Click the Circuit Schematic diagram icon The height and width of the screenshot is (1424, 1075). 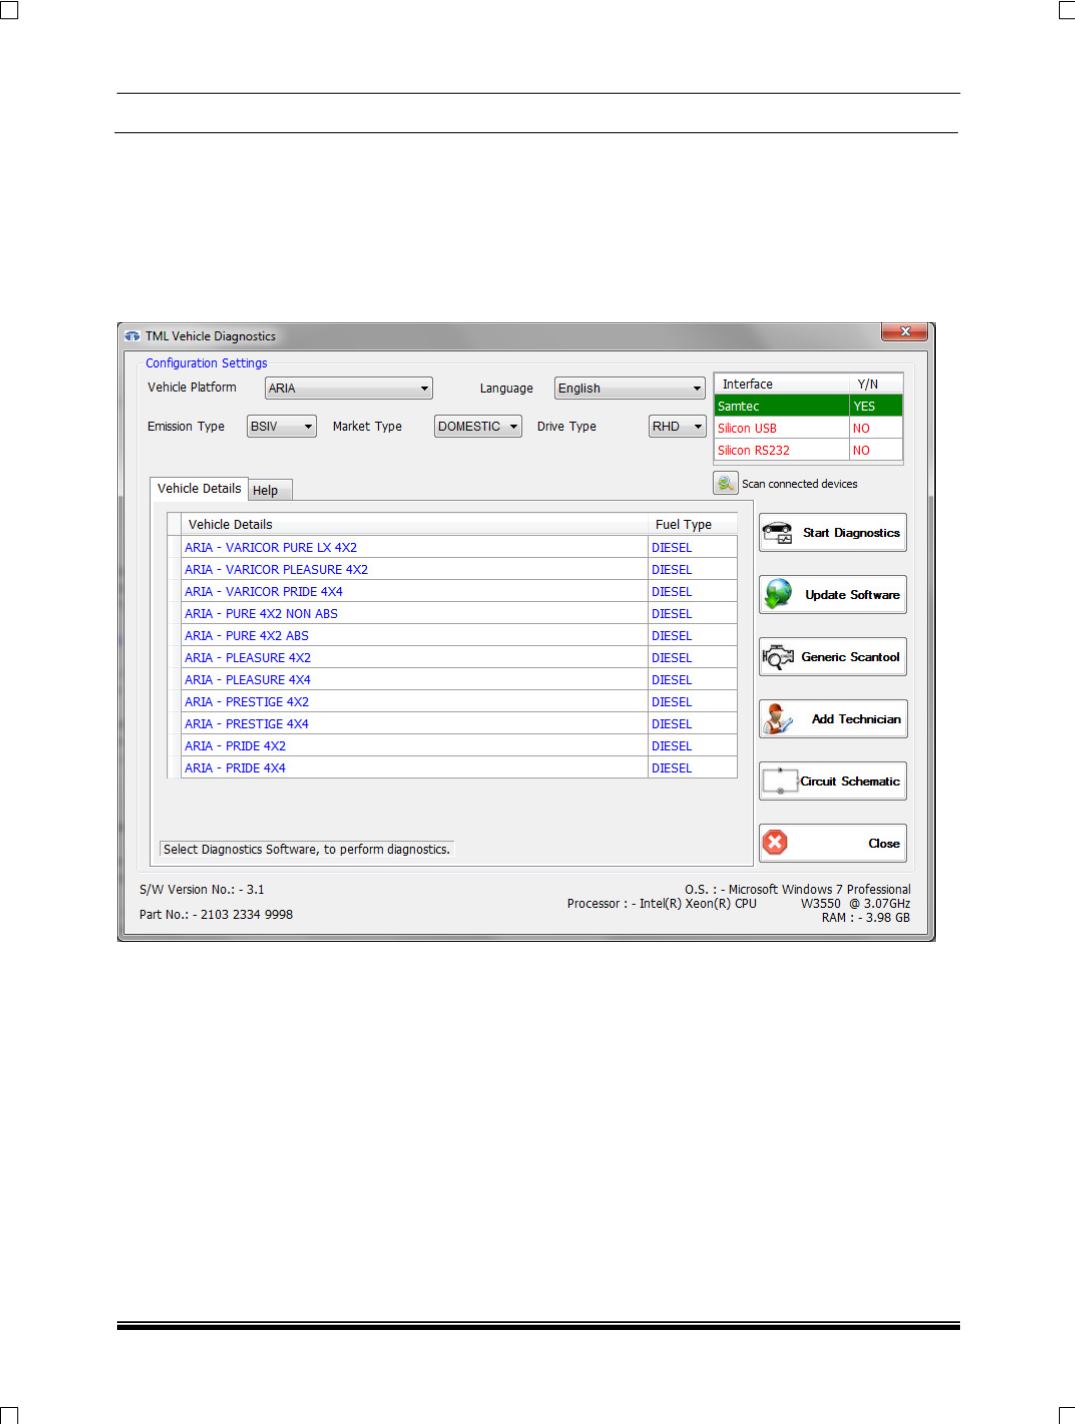(x=780, y=781)
